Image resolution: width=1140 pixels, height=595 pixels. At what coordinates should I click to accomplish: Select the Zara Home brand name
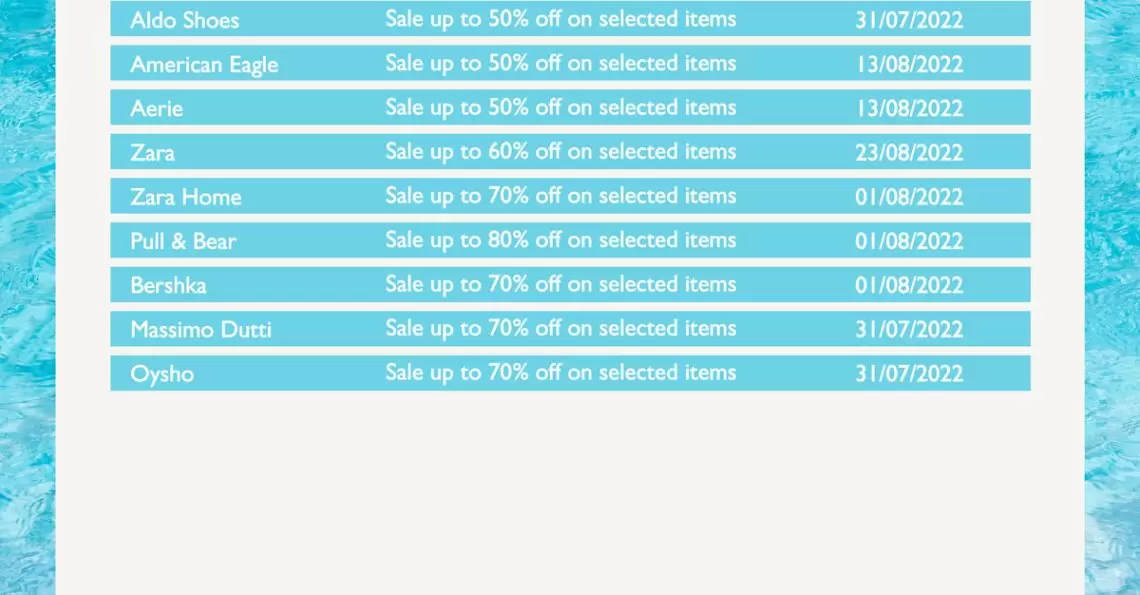click(186, 197)
